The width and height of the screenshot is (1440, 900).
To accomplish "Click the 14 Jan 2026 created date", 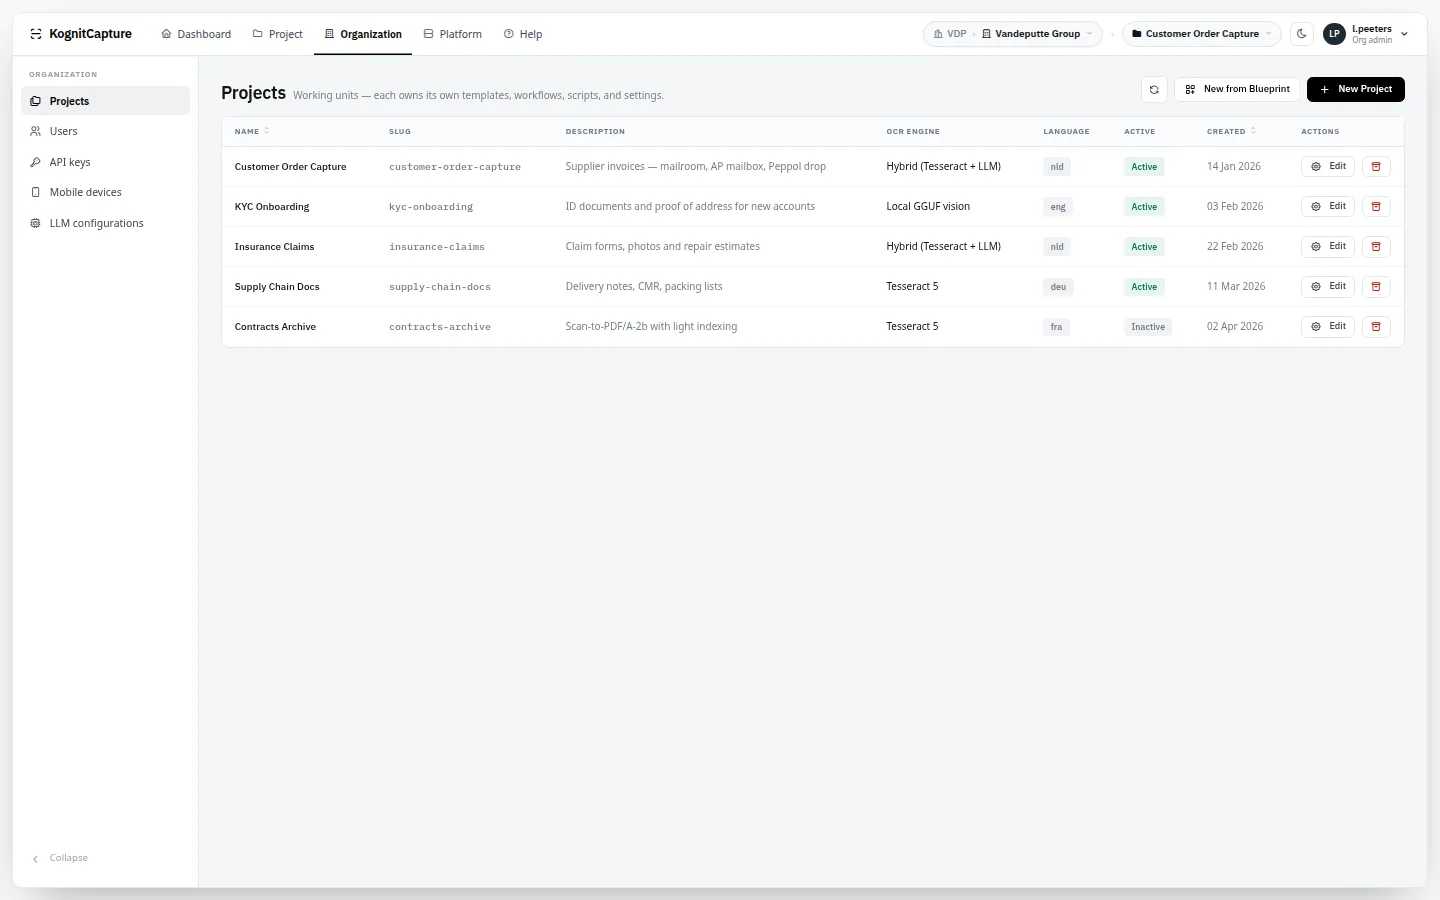I will [x=1234, y=167].
